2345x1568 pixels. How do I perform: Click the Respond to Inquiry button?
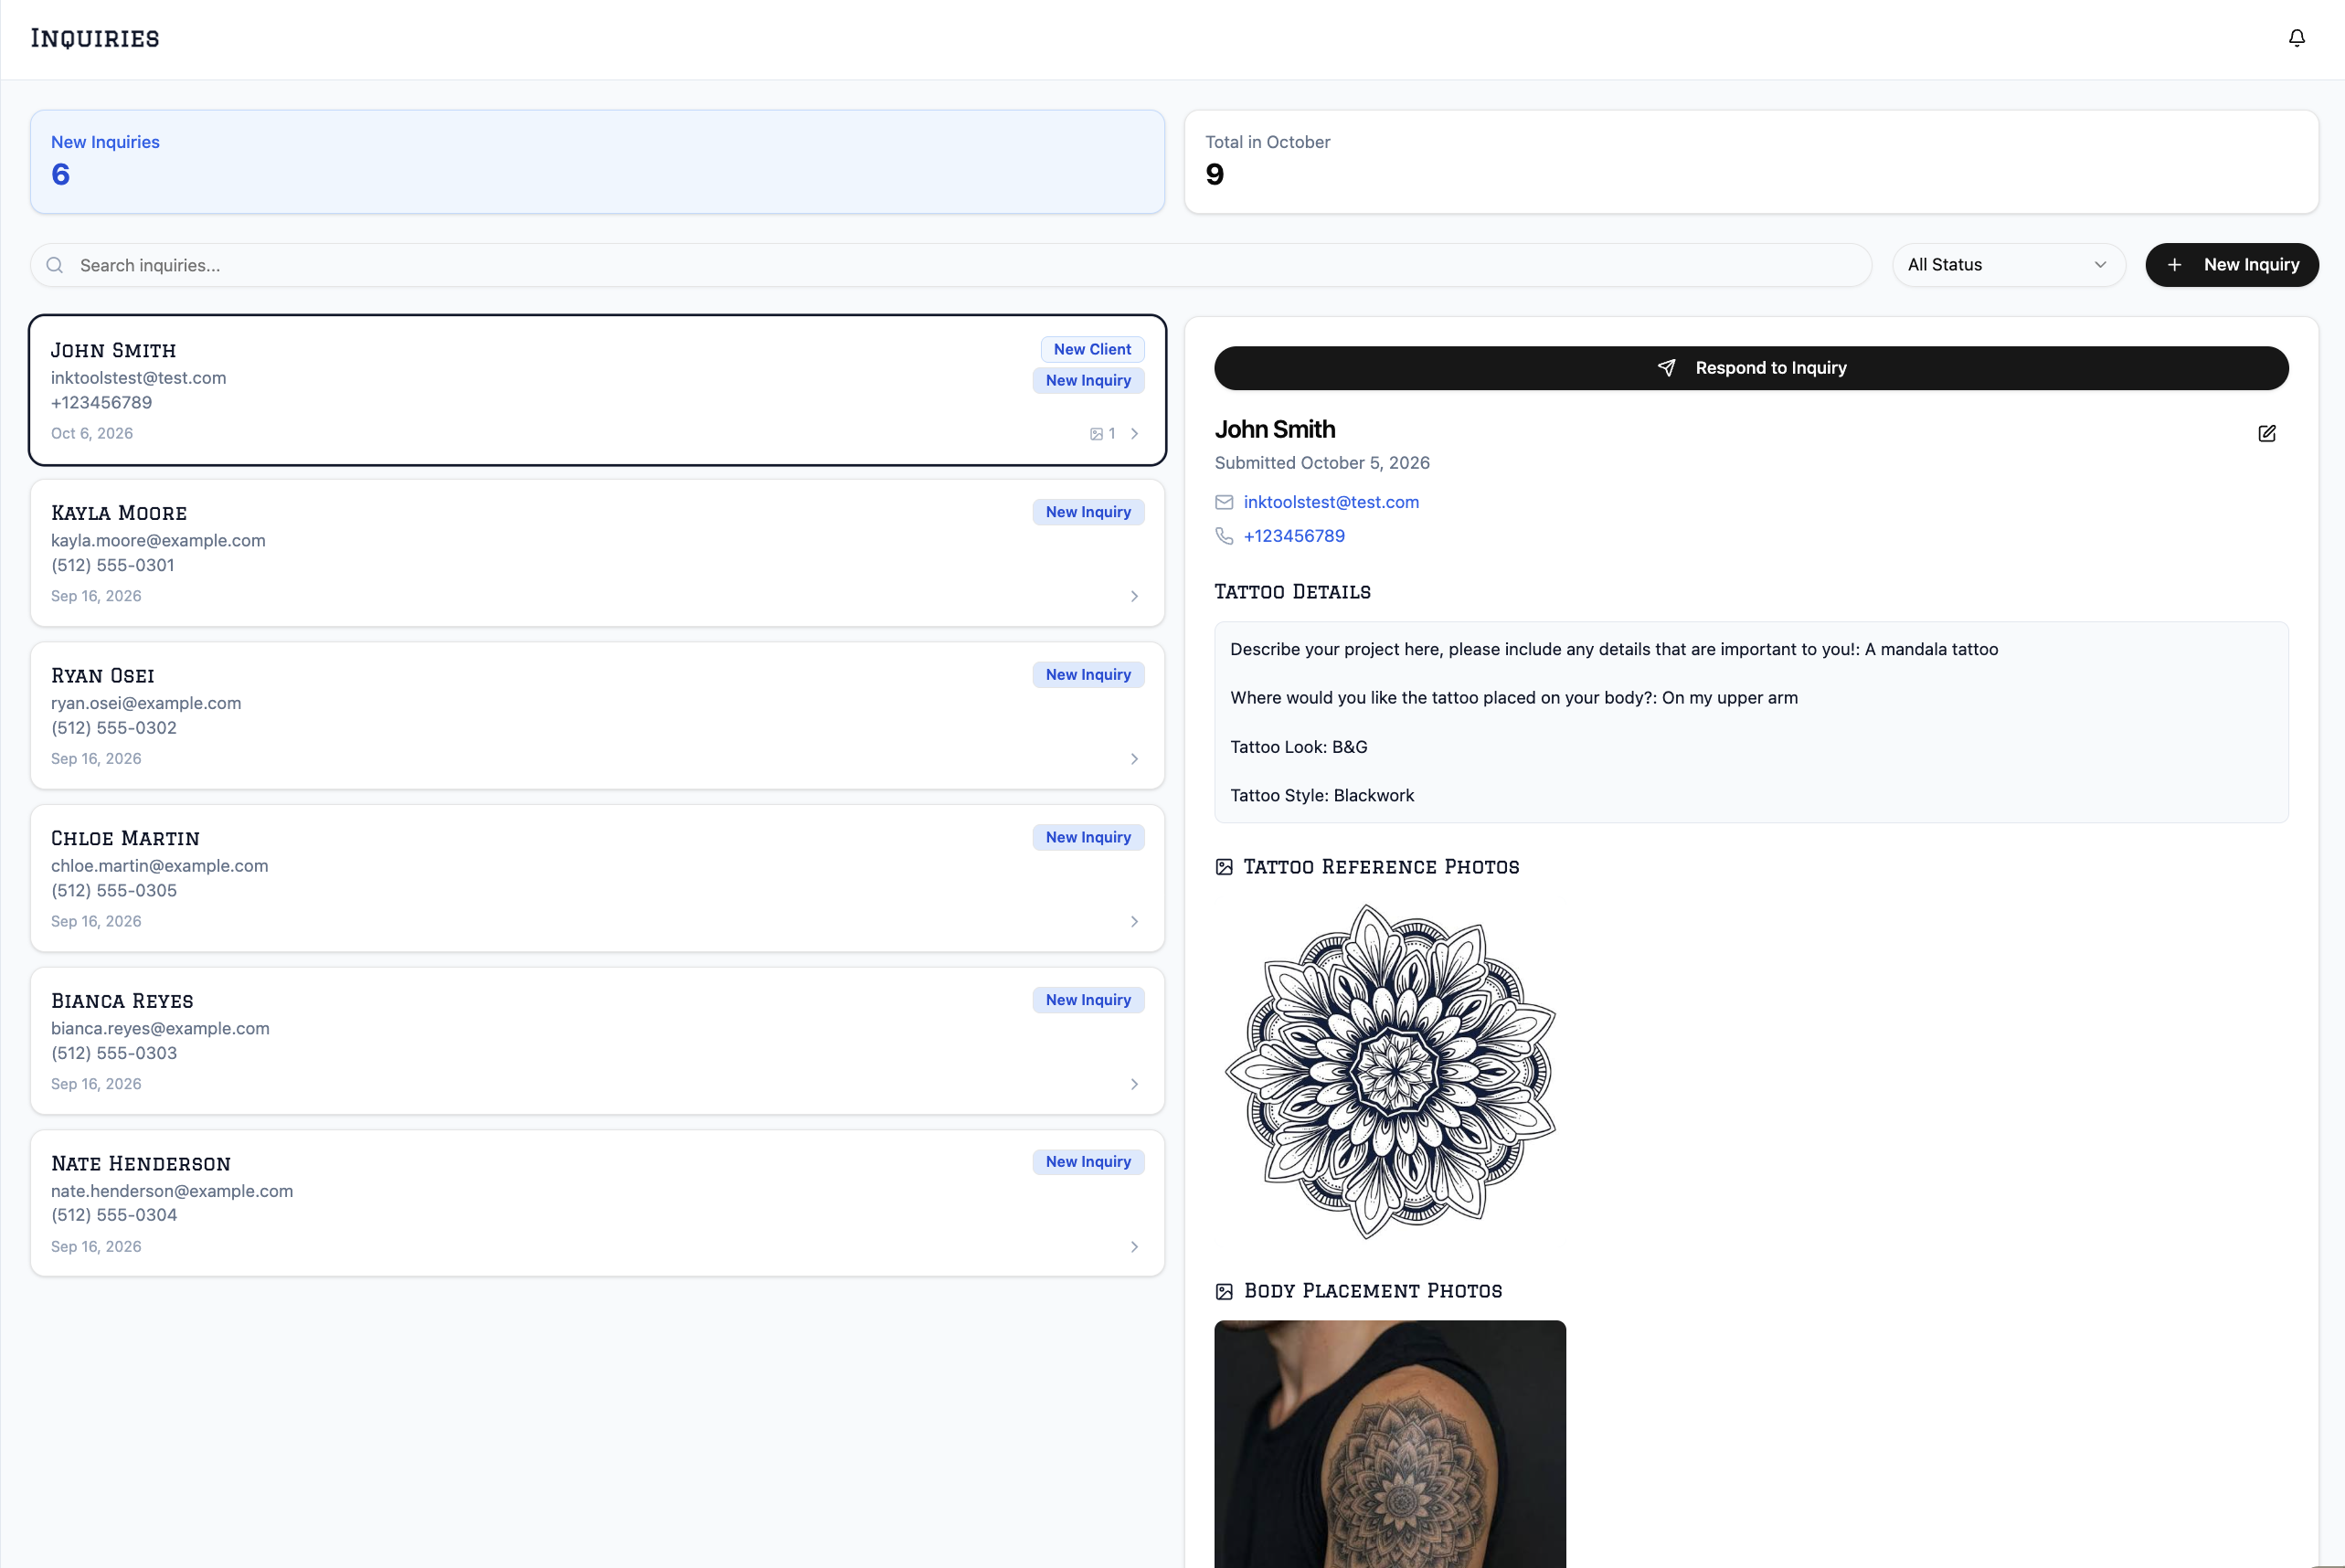click(x=1751, y=368)
